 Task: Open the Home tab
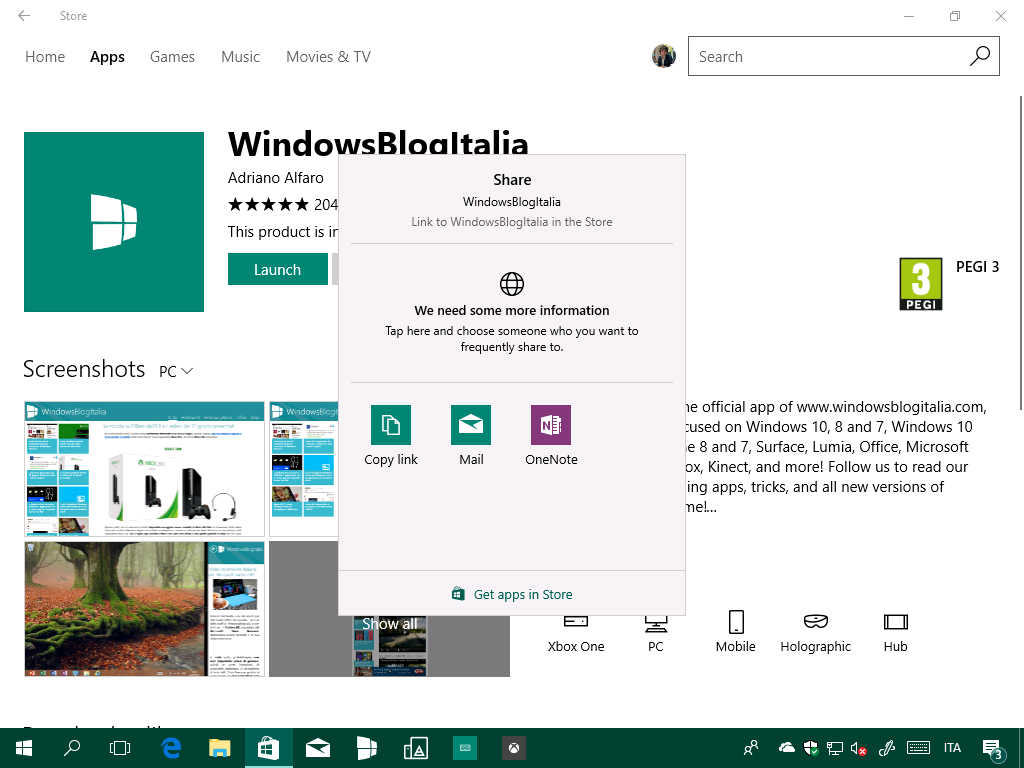45,57
